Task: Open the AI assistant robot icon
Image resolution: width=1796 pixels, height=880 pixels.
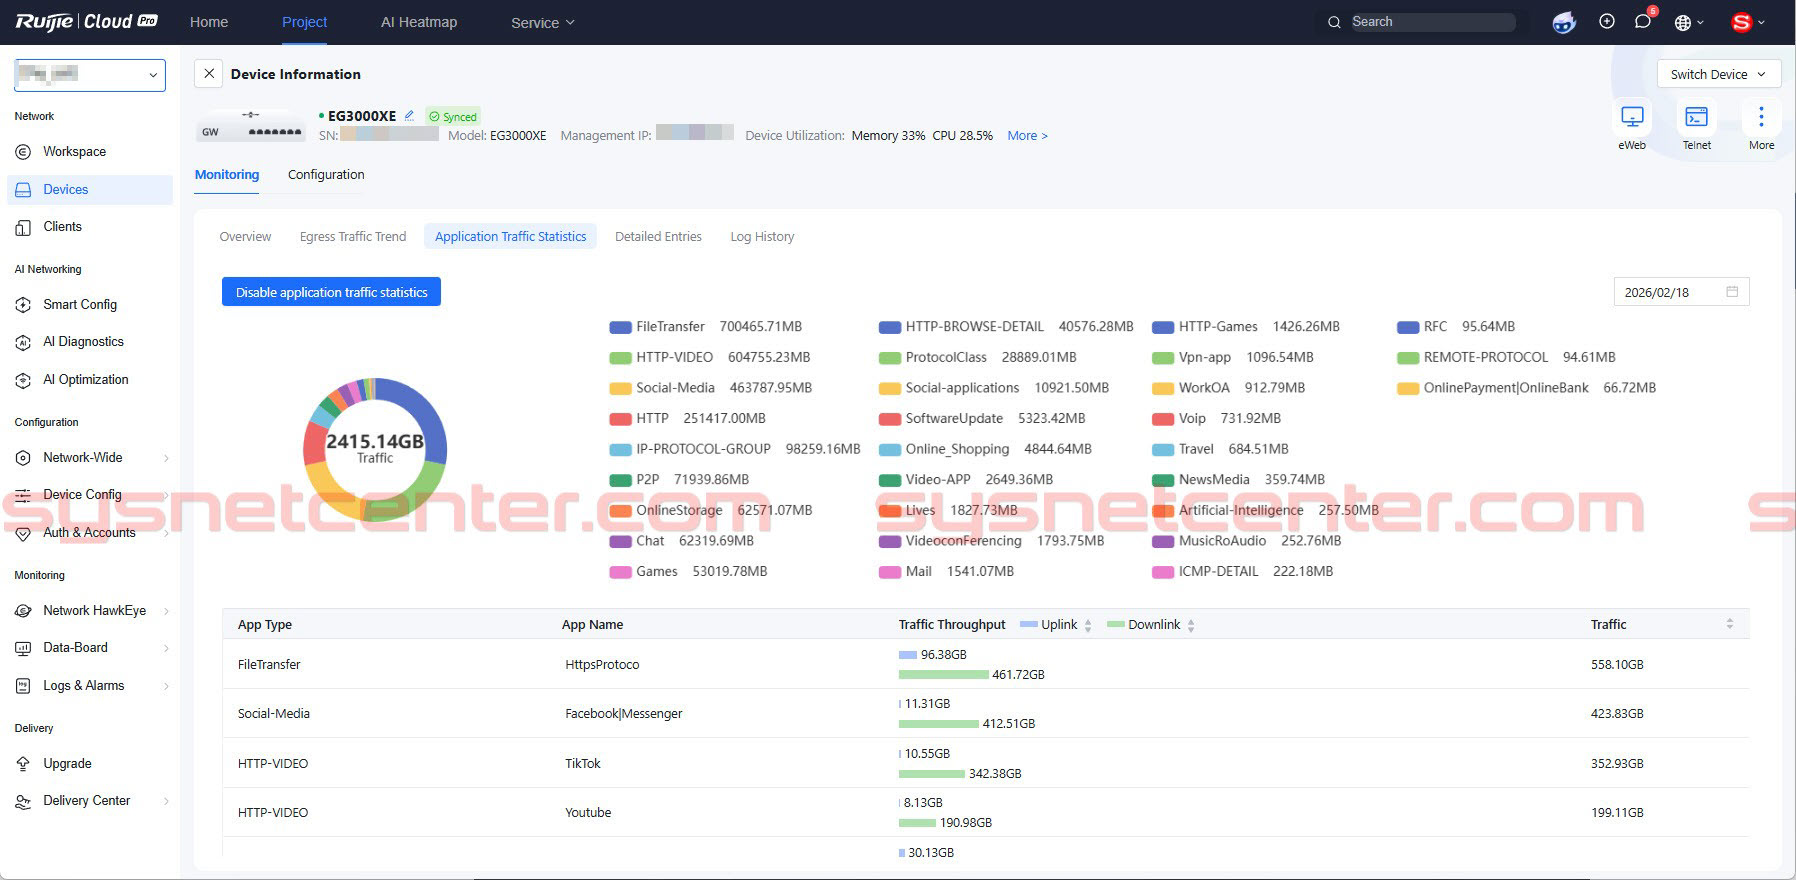Action: pyautogui.click(x=1564, y=22)
